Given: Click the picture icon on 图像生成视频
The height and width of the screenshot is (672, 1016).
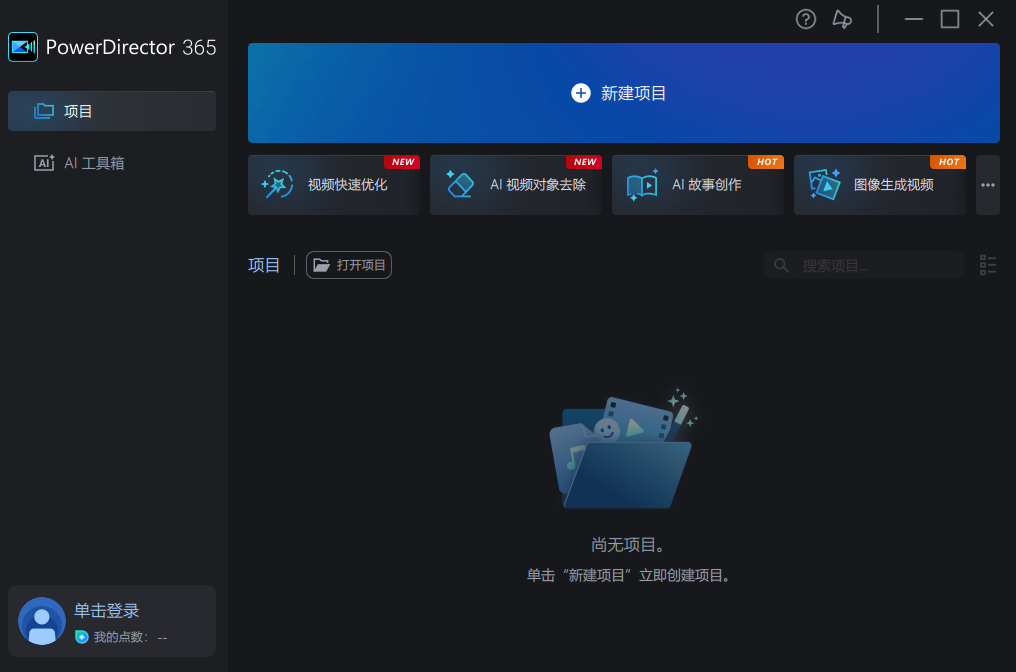Looking at the screenshot, I should coord(825,184).
